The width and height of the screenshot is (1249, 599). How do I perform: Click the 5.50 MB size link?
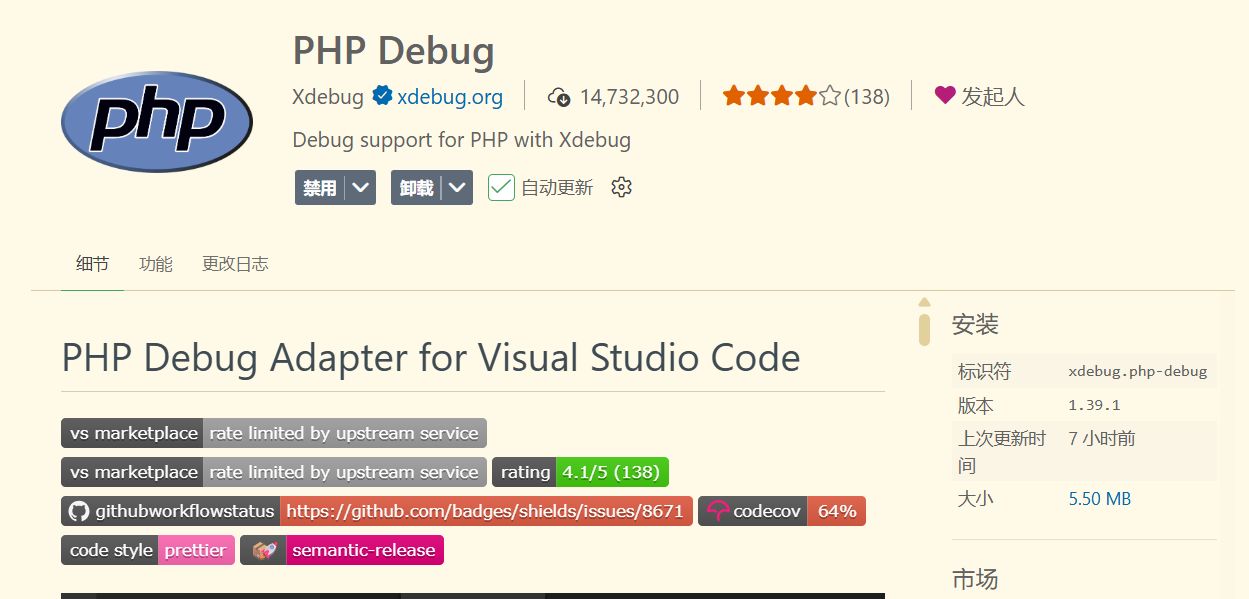1100,498
